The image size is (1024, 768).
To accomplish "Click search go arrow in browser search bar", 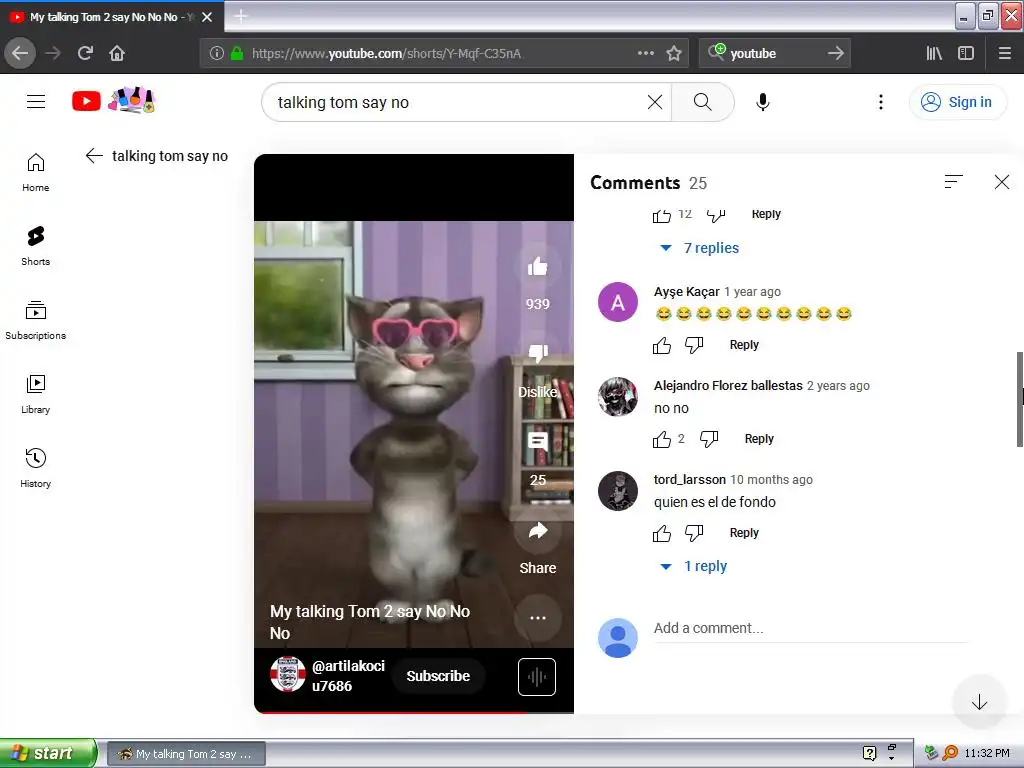I will (x=835, y=53).
